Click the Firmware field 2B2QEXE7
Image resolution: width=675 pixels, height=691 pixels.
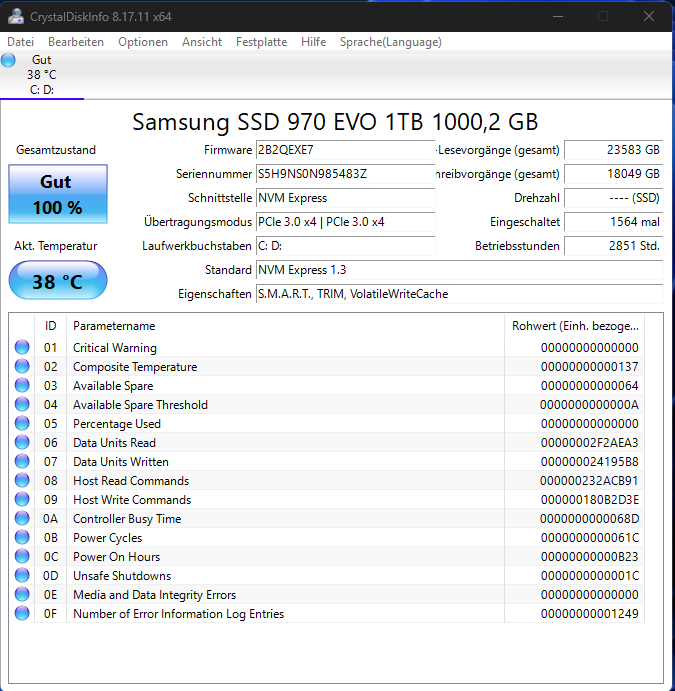(x=345, y=150)
